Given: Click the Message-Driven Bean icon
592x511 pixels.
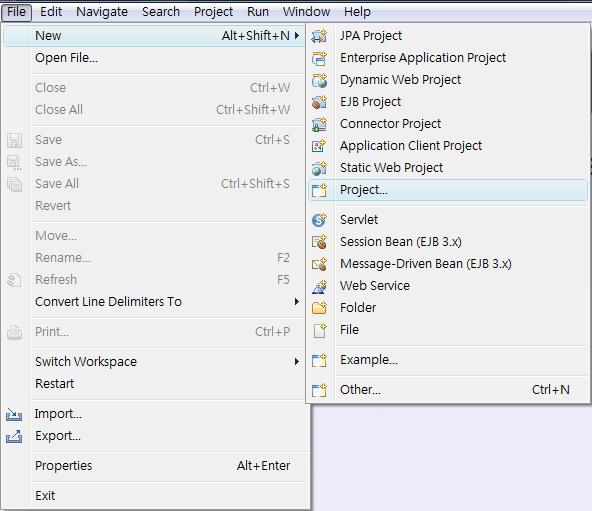Looking at the screenshot, I should 319,264.
